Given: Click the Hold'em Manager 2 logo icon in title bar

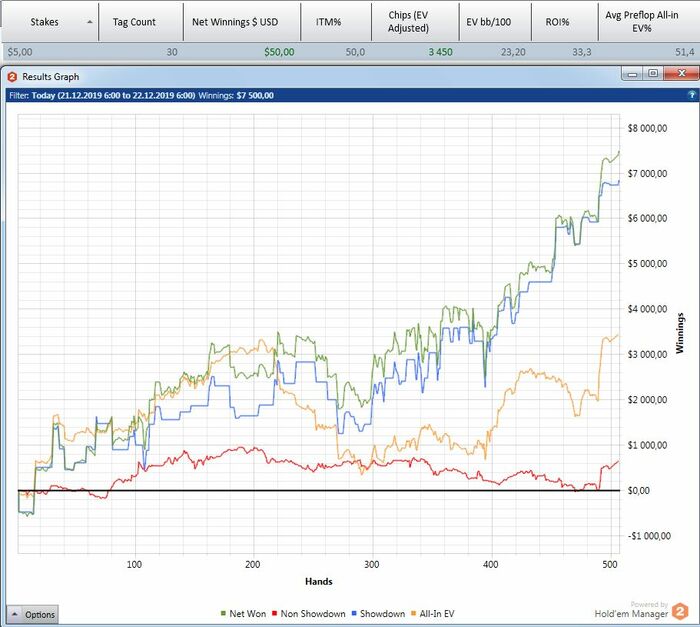Looking at the screenshot, I should coord(12,77).
